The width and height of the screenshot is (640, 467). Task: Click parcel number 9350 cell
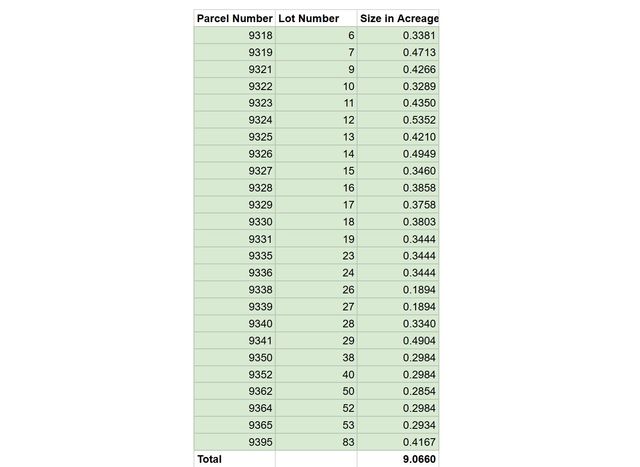[x=234, y=357]
